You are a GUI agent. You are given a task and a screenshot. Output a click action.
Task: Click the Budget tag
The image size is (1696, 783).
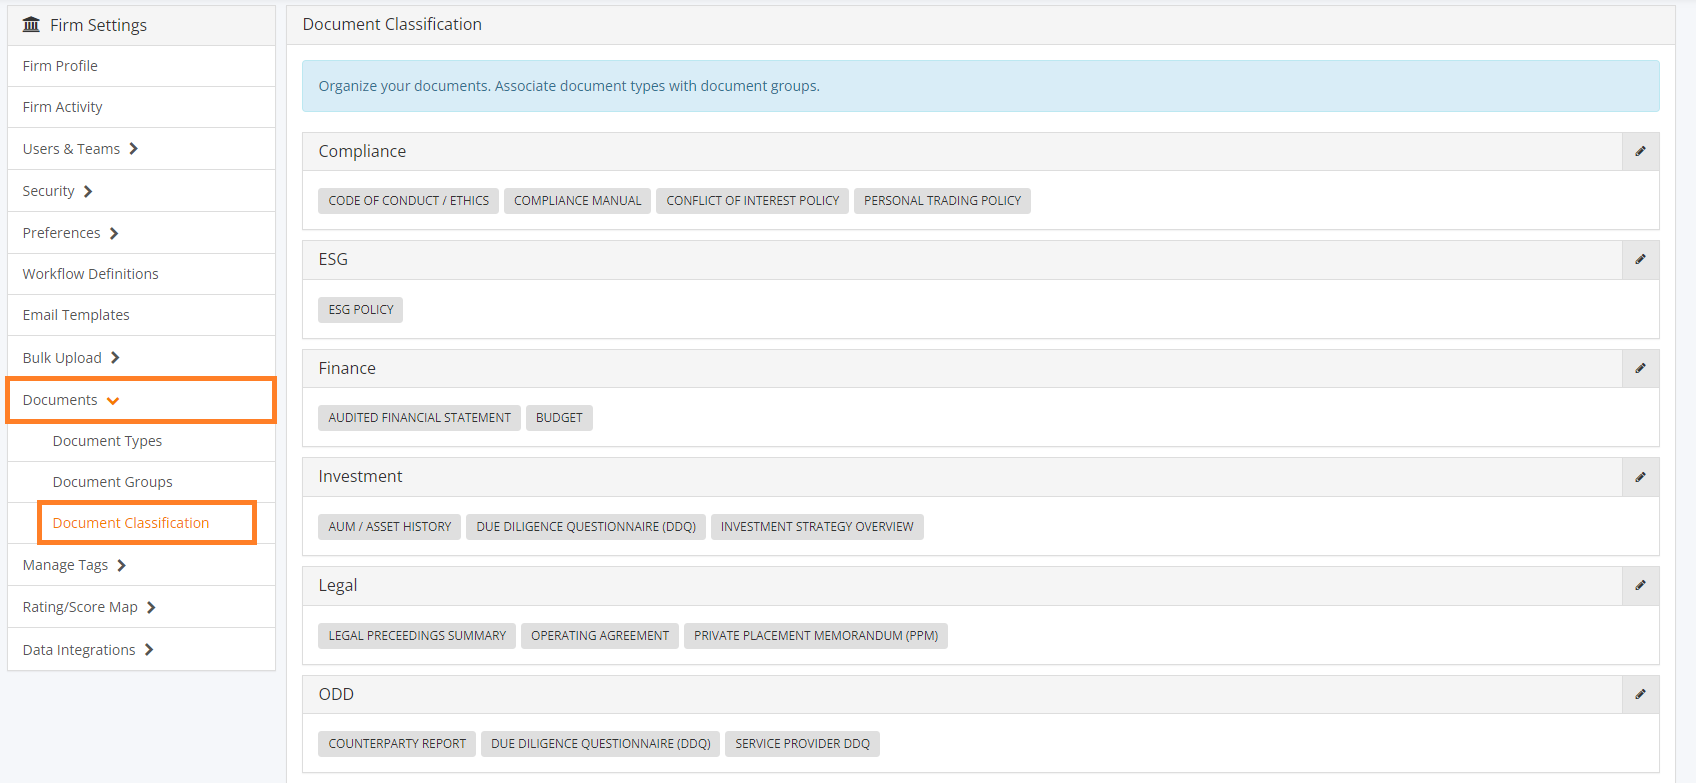click(559, 418)
